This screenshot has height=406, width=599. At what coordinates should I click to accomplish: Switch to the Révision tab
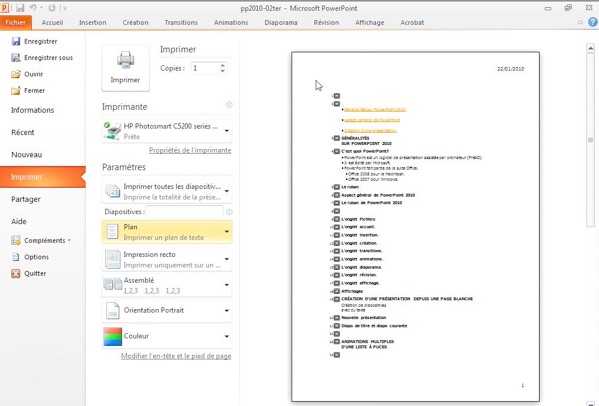tap(326, 23)
